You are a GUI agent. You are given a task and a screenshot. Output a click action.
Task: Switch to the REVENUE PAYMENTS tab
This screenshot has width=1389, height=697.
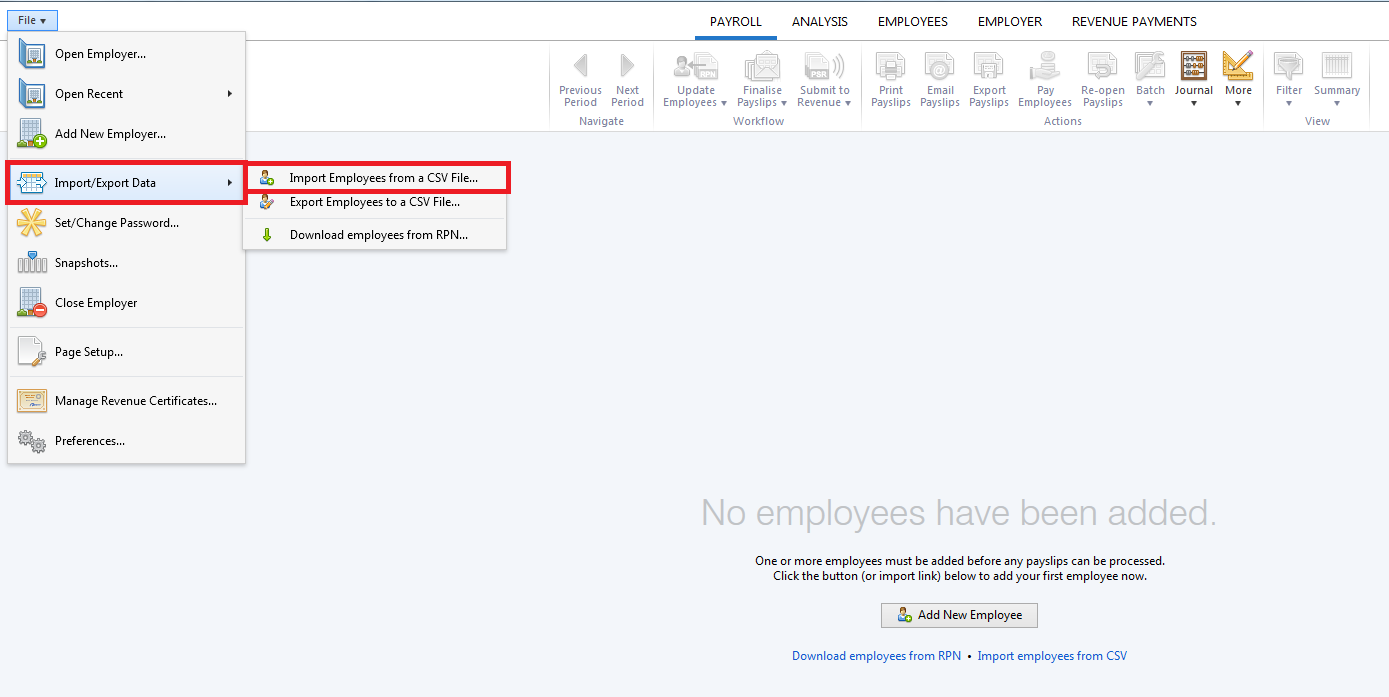coord(1134,21)
